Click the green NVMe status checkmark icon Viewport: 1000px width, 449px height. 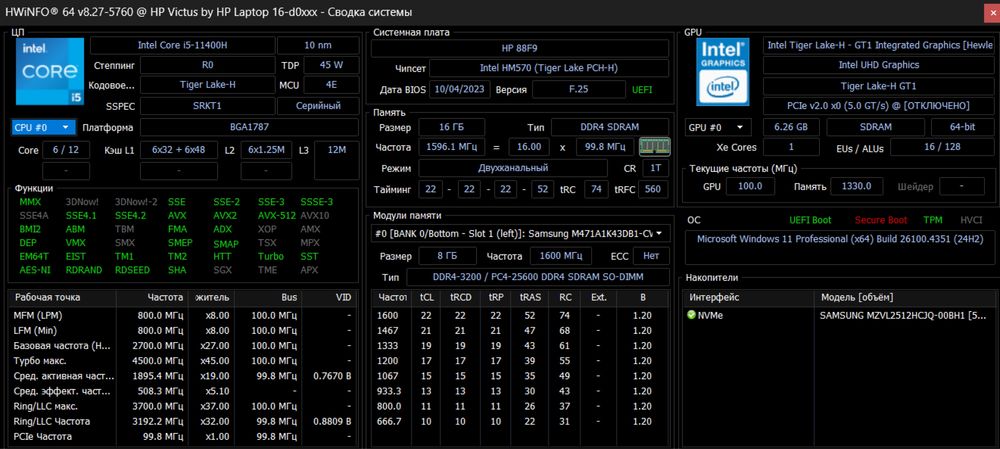[x=691, y=315]
